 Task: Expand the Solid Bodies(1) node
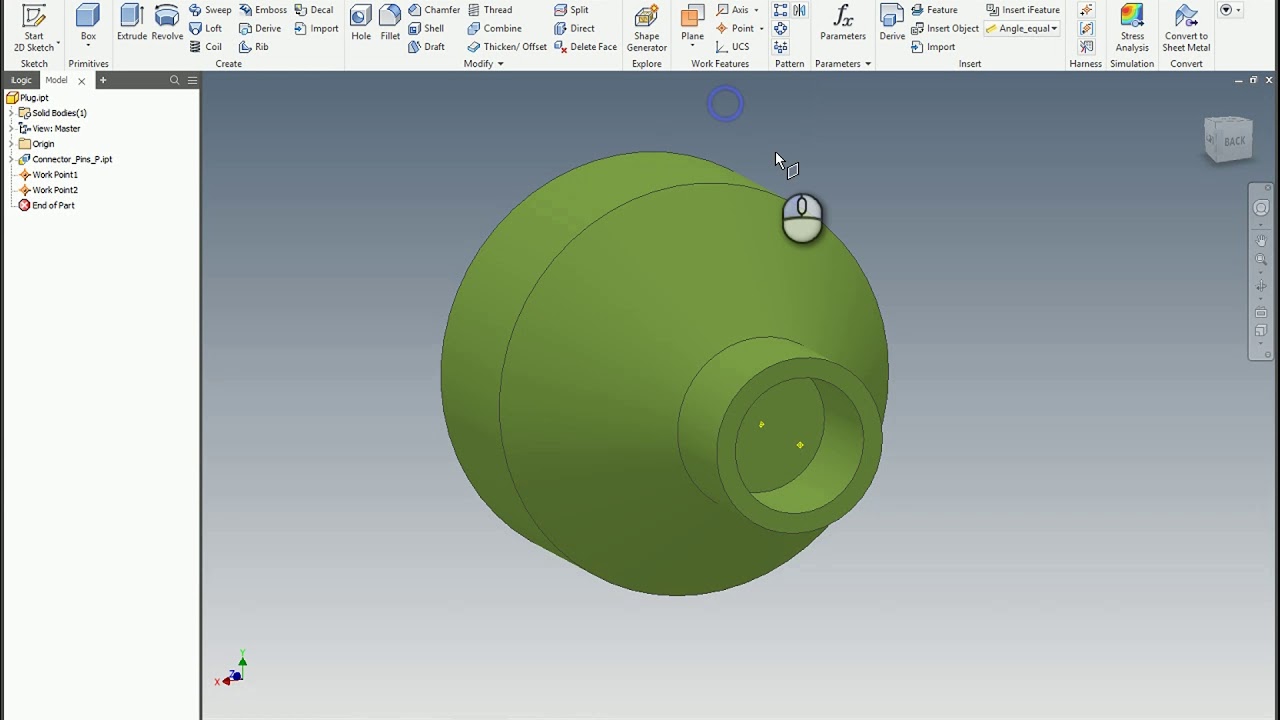click(x=11, y=113)
